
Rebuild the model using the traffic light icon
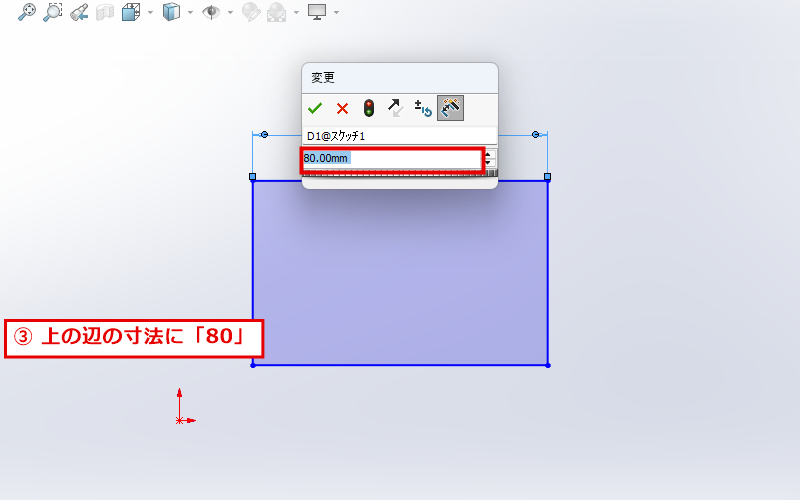click(369, 108)
